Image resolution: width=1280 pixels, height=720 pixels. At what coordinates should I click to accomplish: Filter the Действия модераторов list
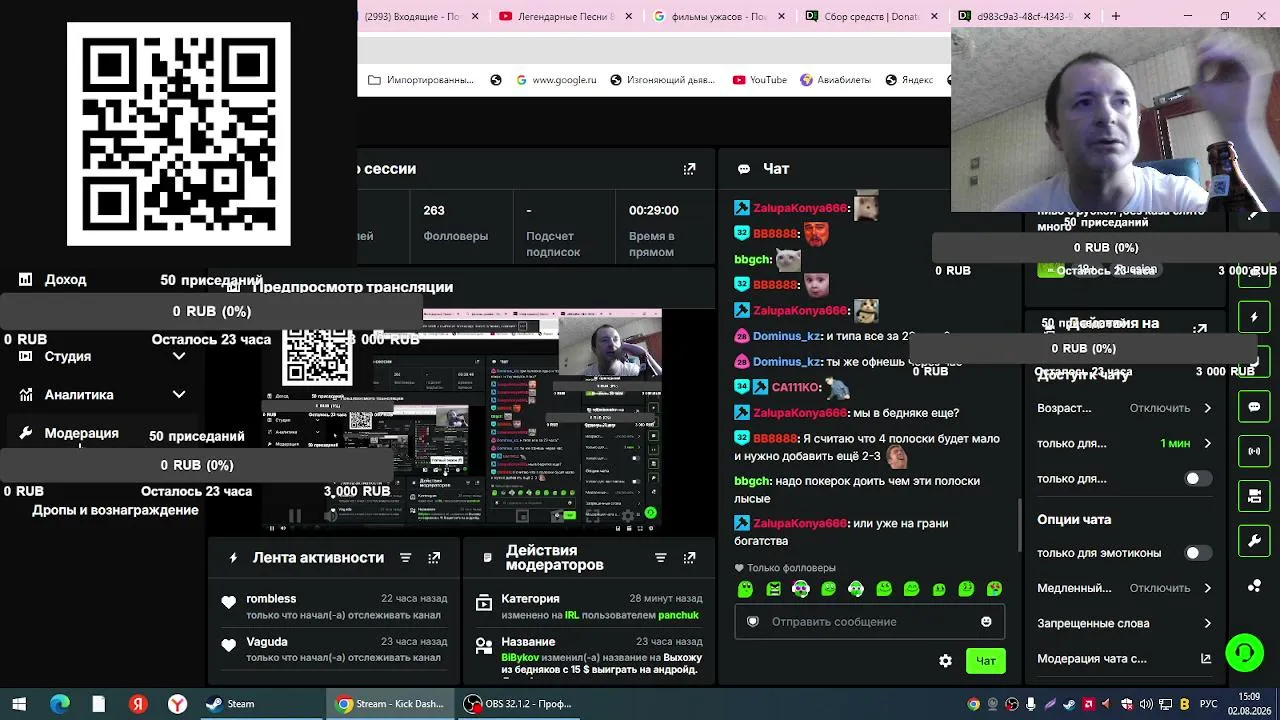[x=660, y=557]
